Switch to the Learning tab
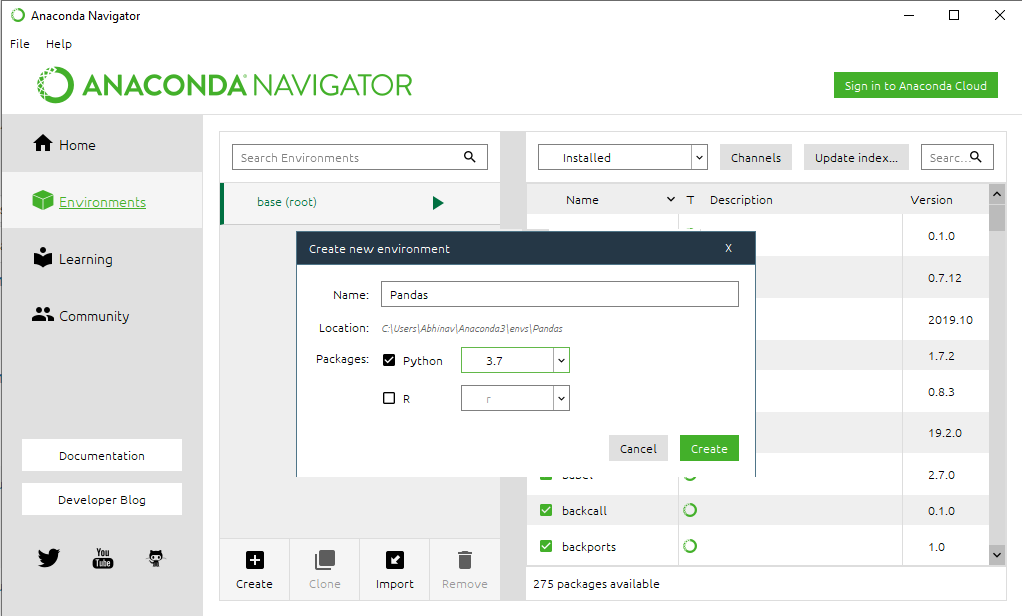The image size is (1022, 616). tap(102, 258)
